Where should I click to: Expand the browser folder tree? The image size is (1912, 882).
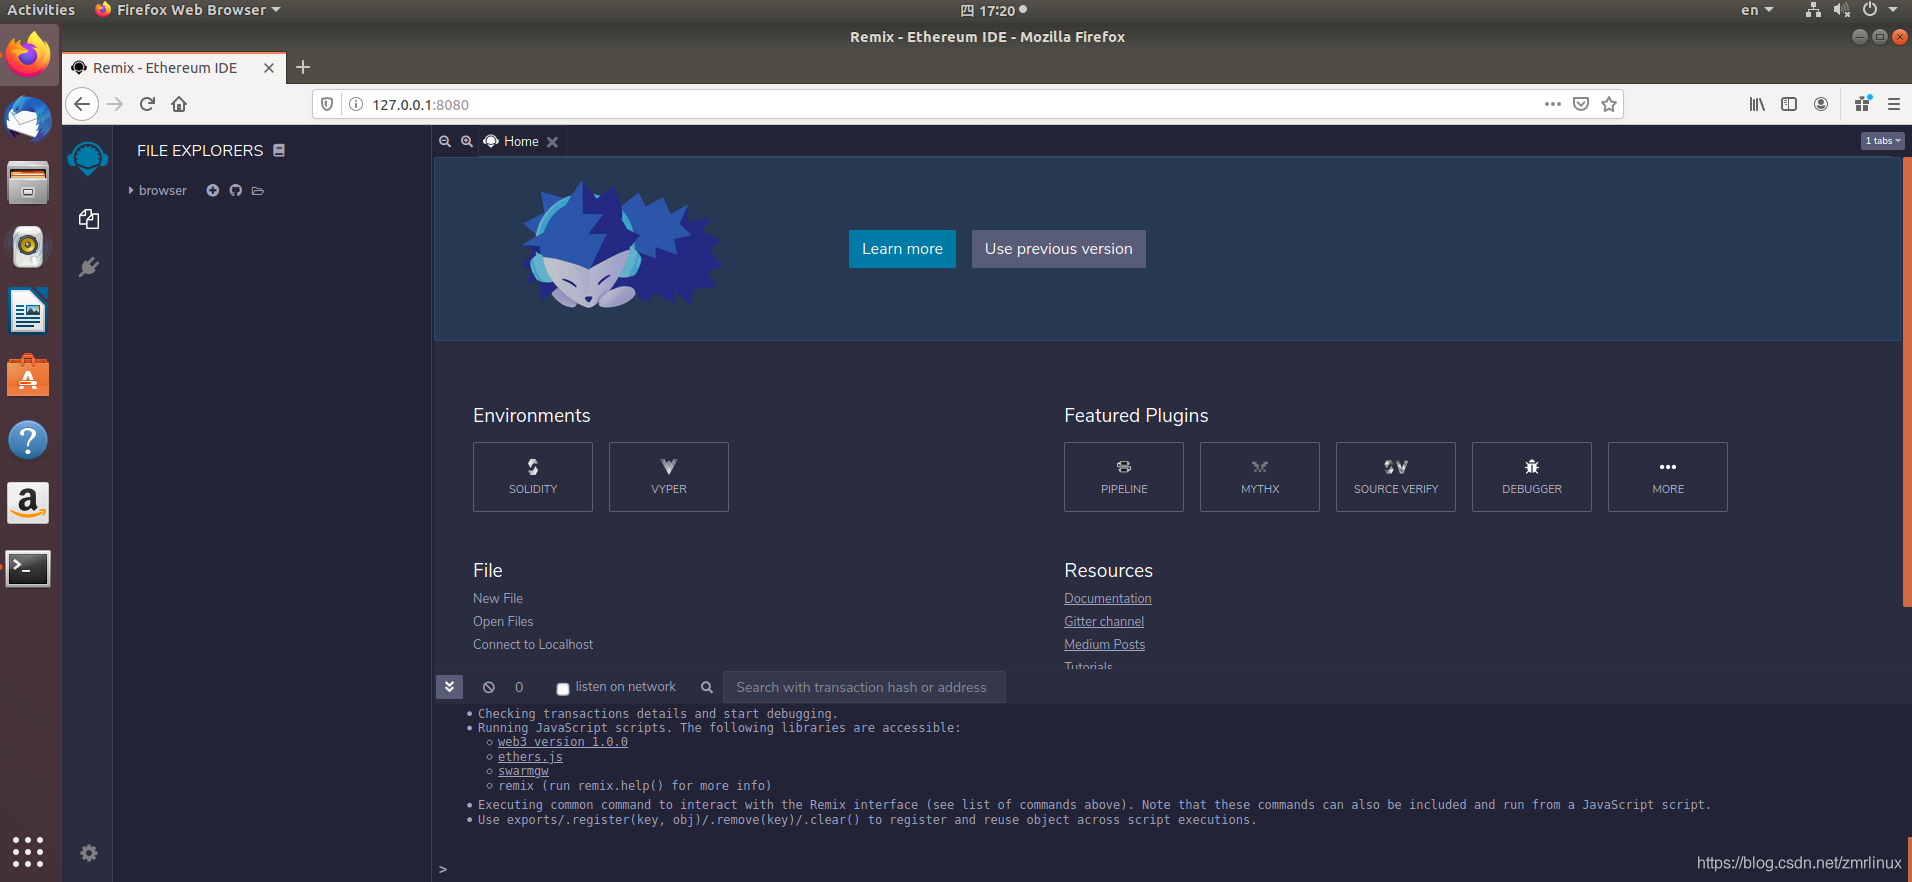click(x=131, y=191)
